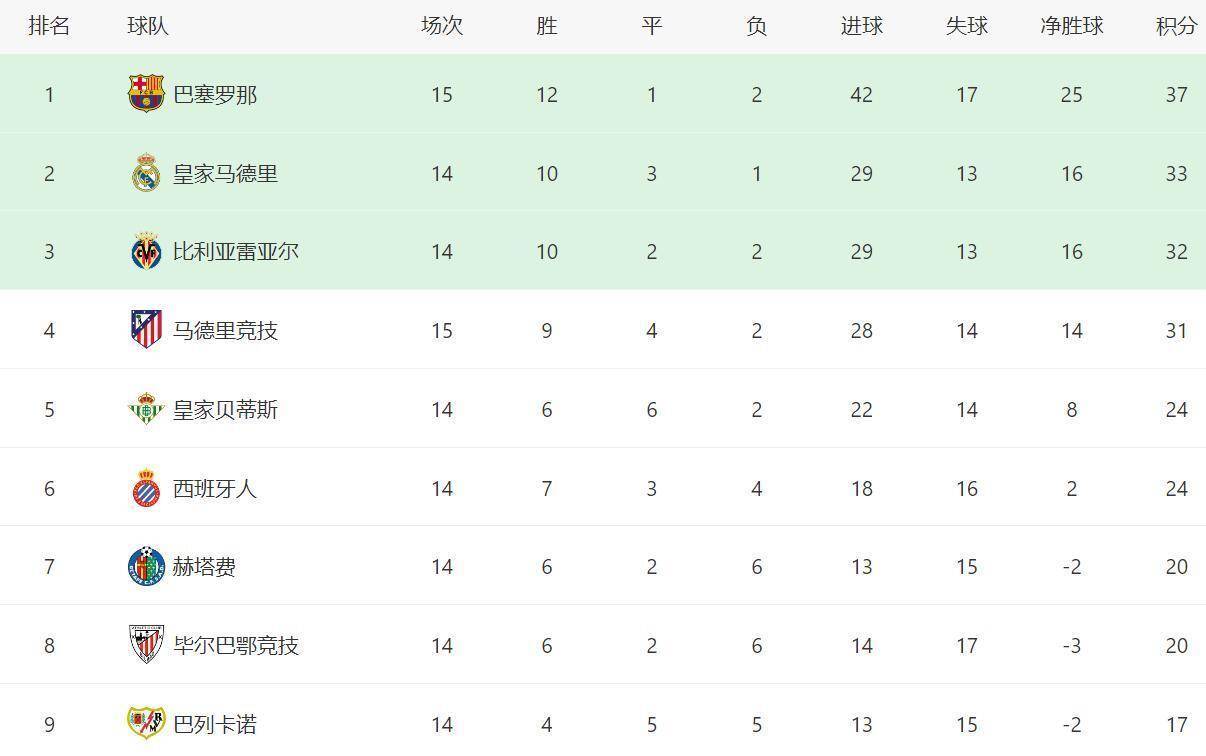This screenshot has width=1206, height=756.
Task: Open the 皇家马德里 team link
Action: tap(225, 174)
